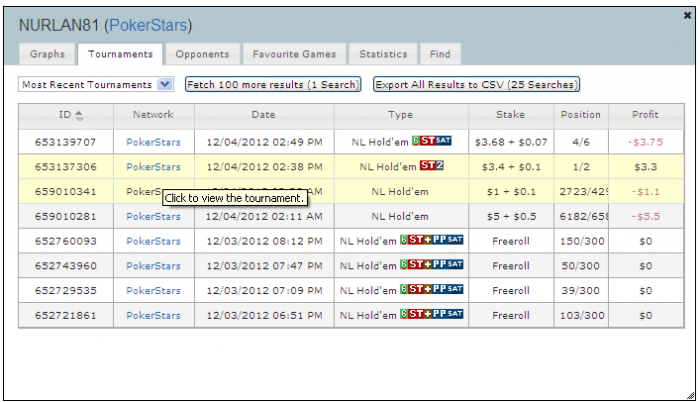Click PokerStars link in row 653137306
The height and width of the screenshot is (402, 700).
(x=153, y=167)
